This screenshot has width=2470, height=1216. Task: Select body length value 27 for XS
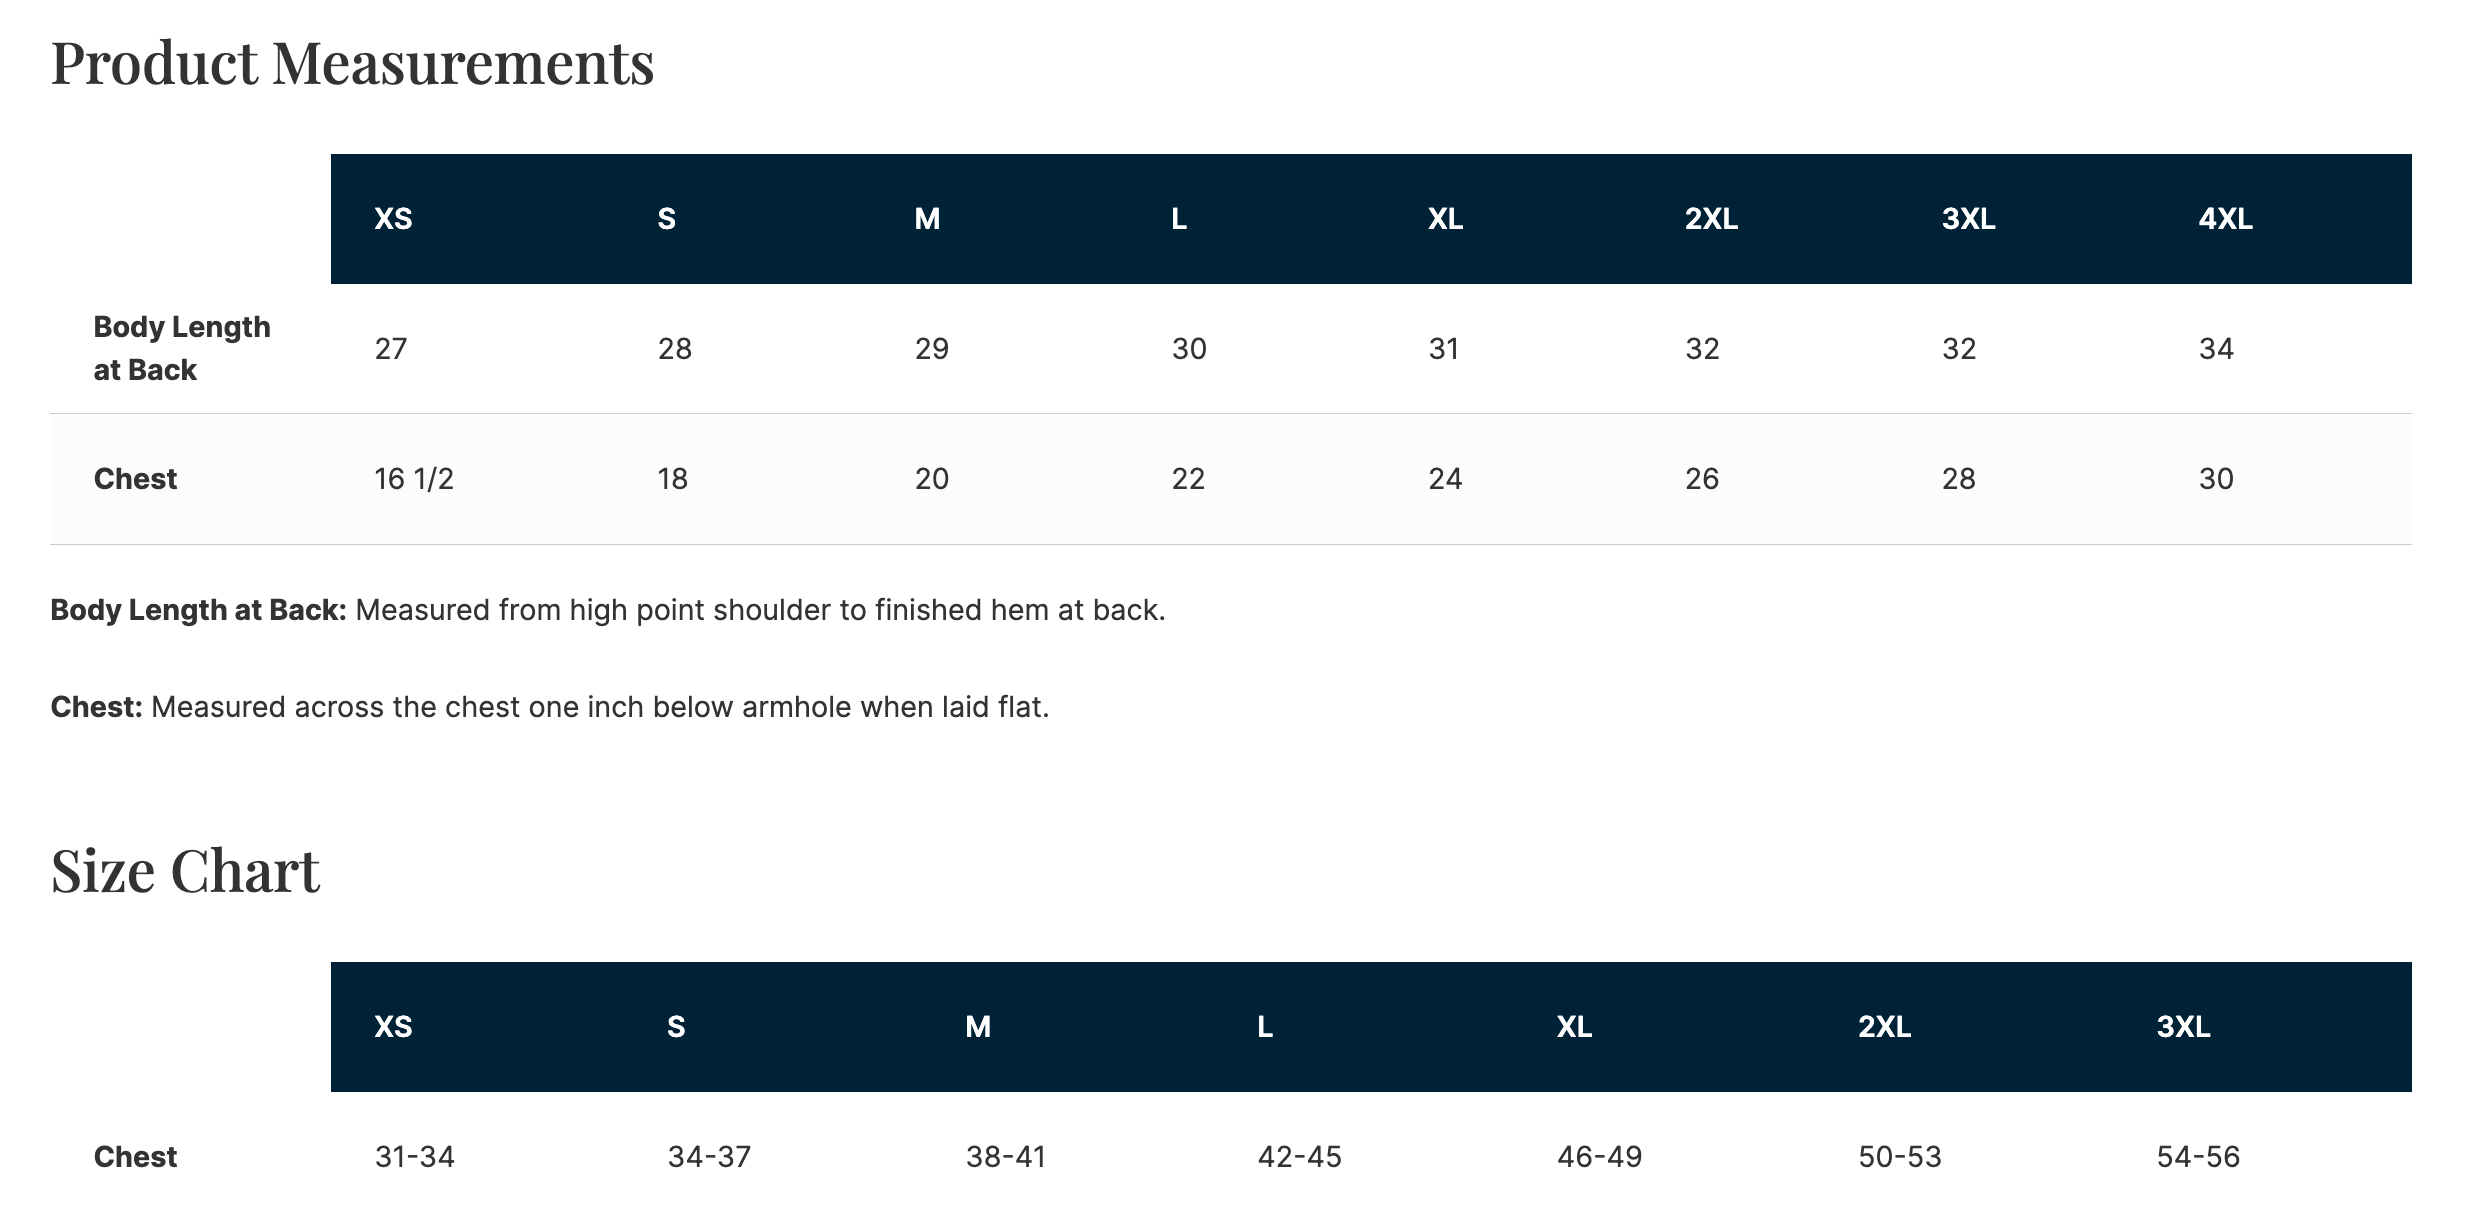(391, 349)
